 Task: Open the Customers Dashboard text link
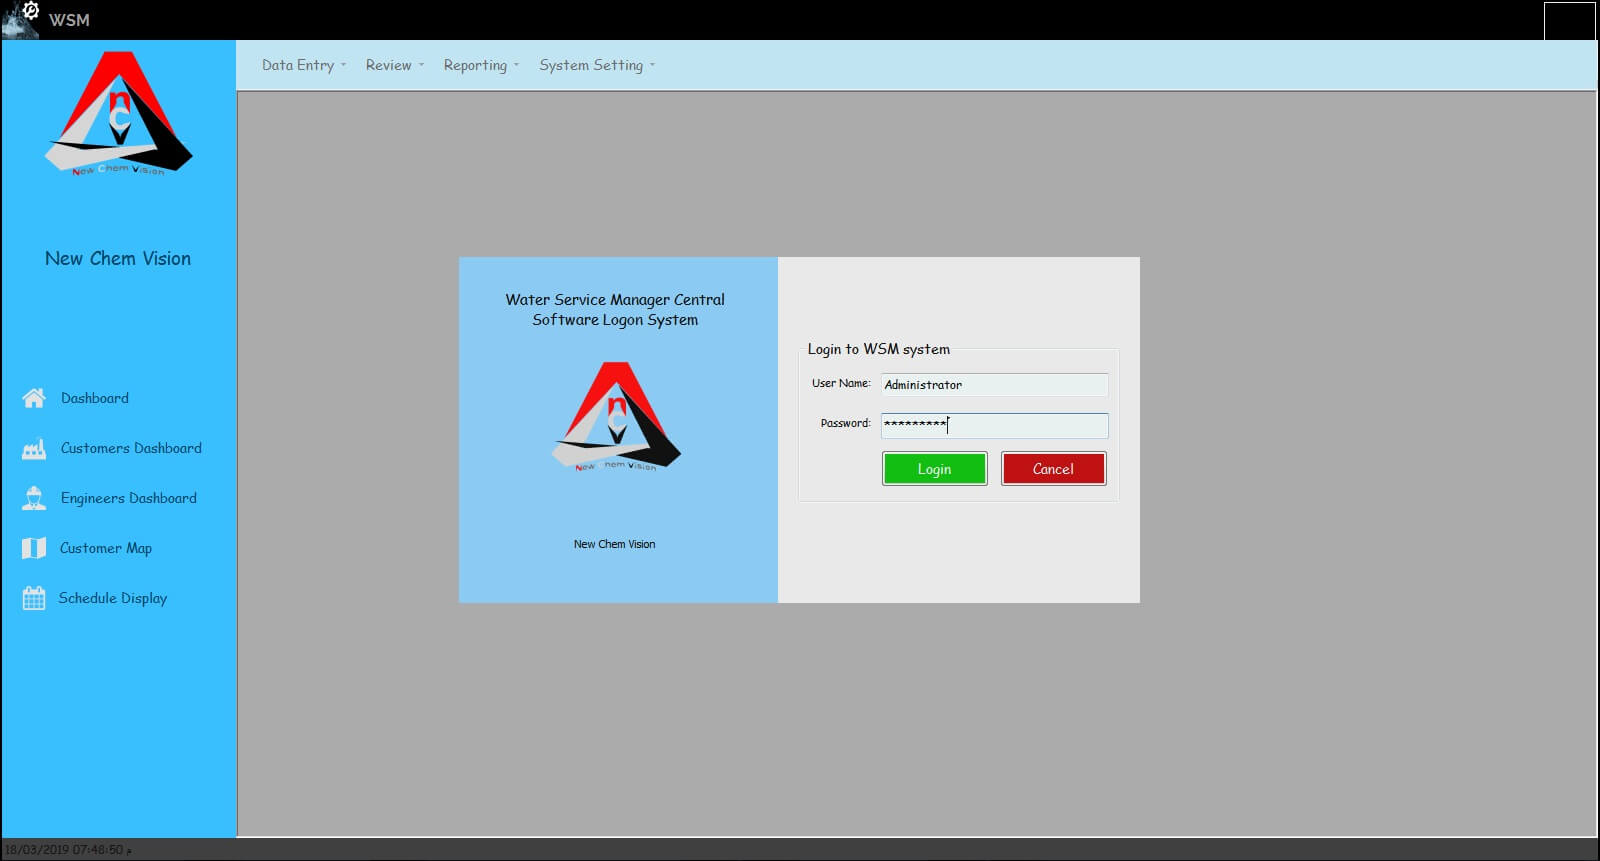click(x=131, y=448)
